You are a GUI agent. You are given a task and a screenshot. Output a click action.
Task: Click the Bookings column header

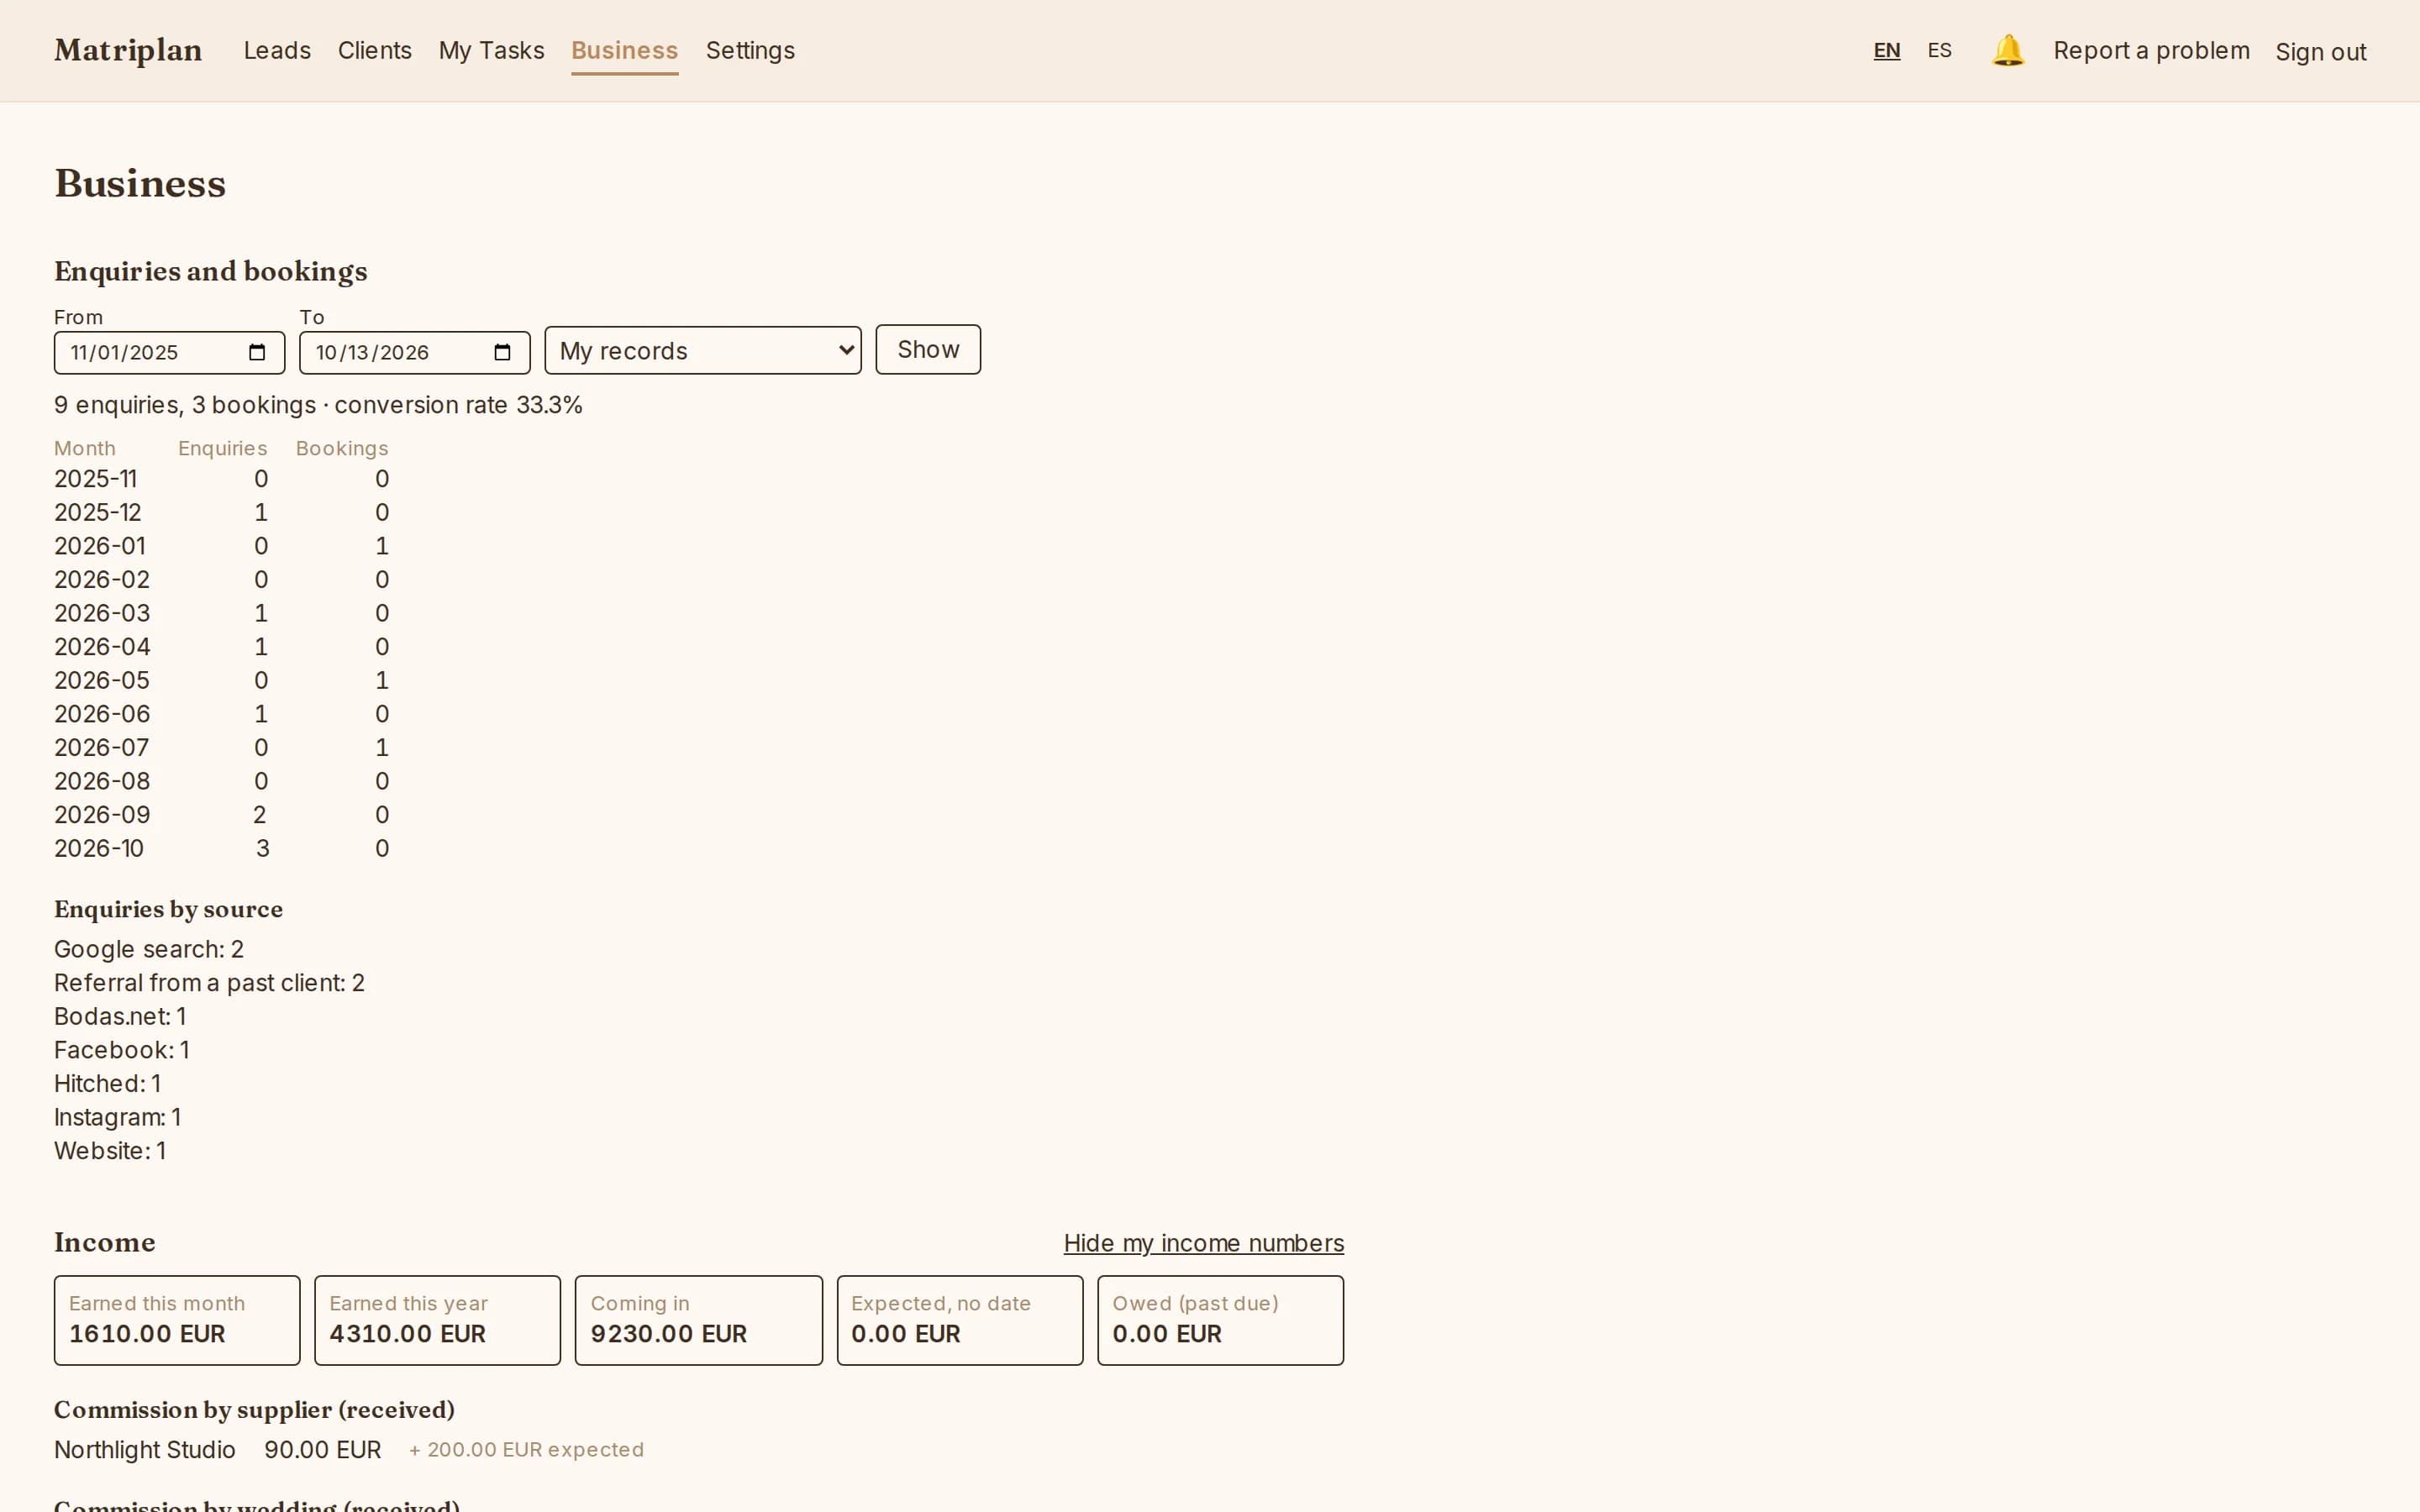tap(342, 448)
